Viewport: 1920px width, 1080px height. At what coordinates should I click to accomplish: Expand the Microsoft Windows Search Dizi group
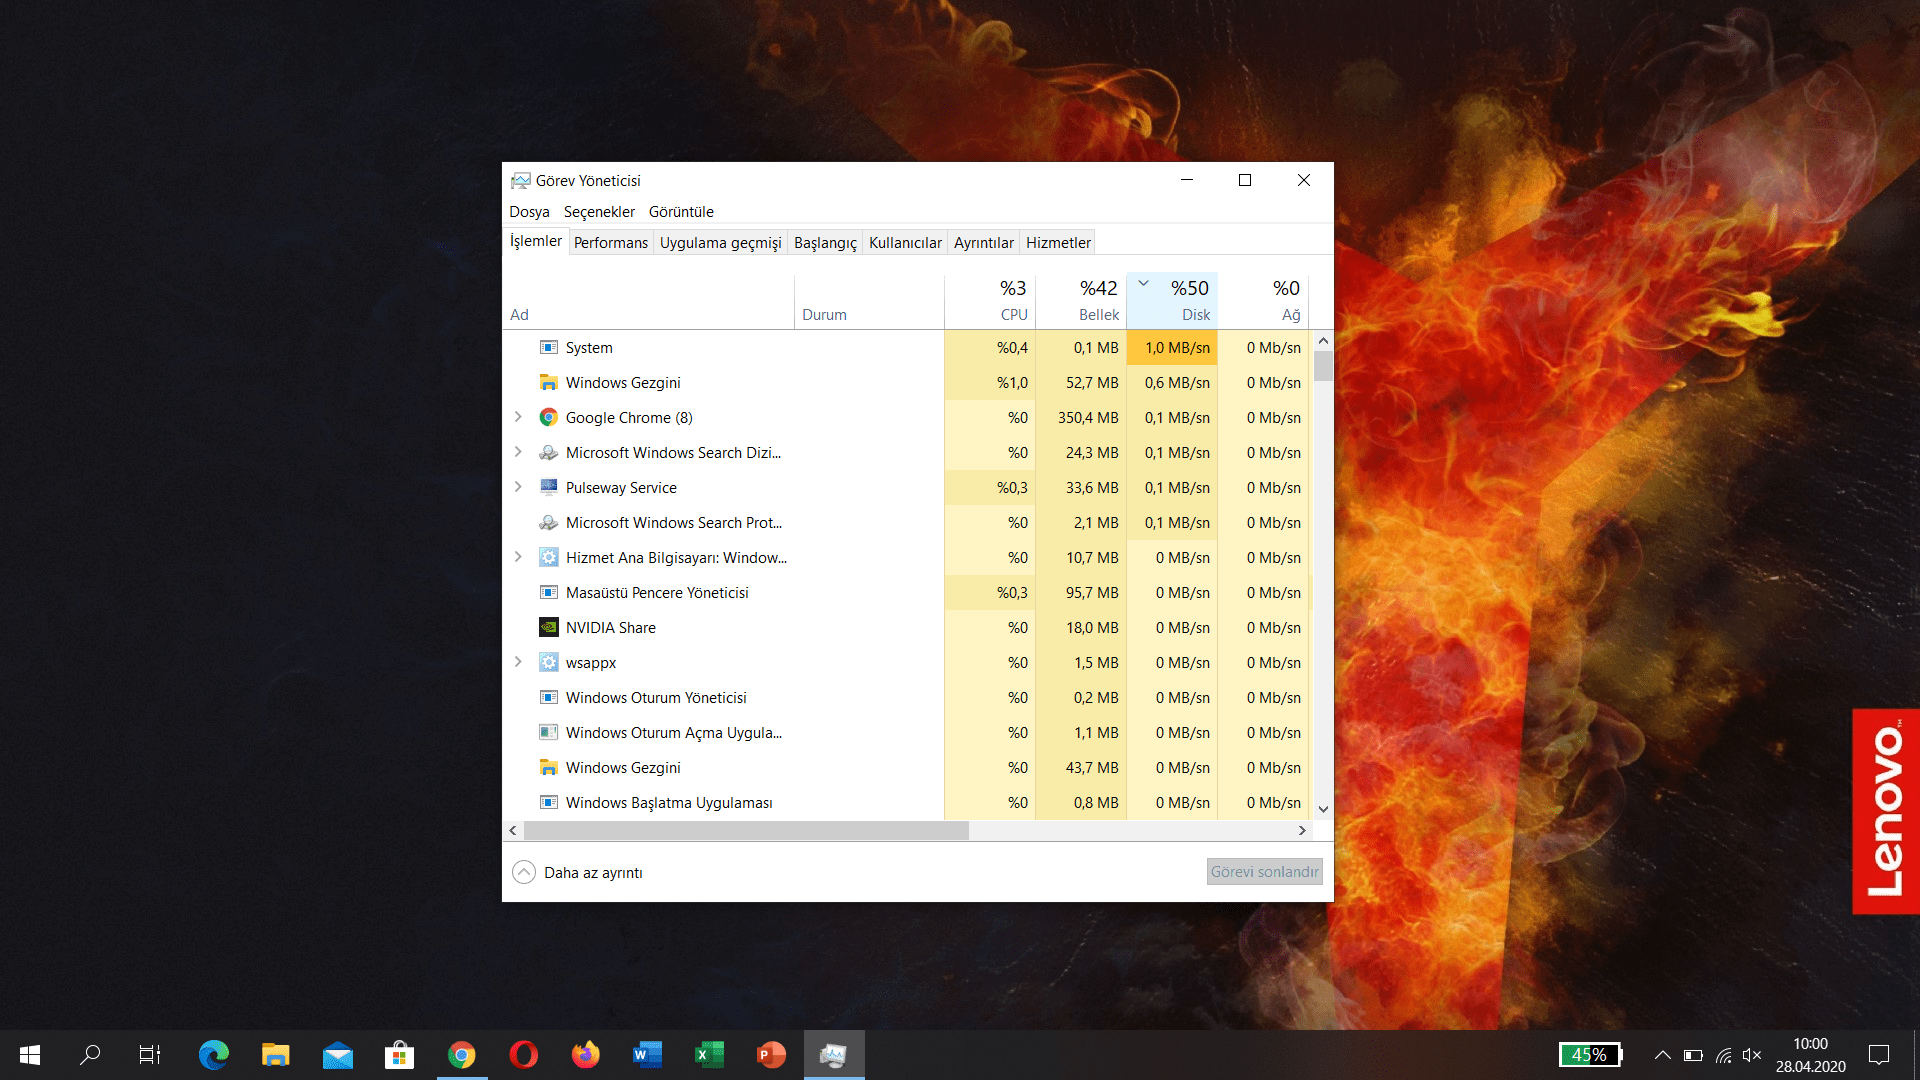coord(518,452)
